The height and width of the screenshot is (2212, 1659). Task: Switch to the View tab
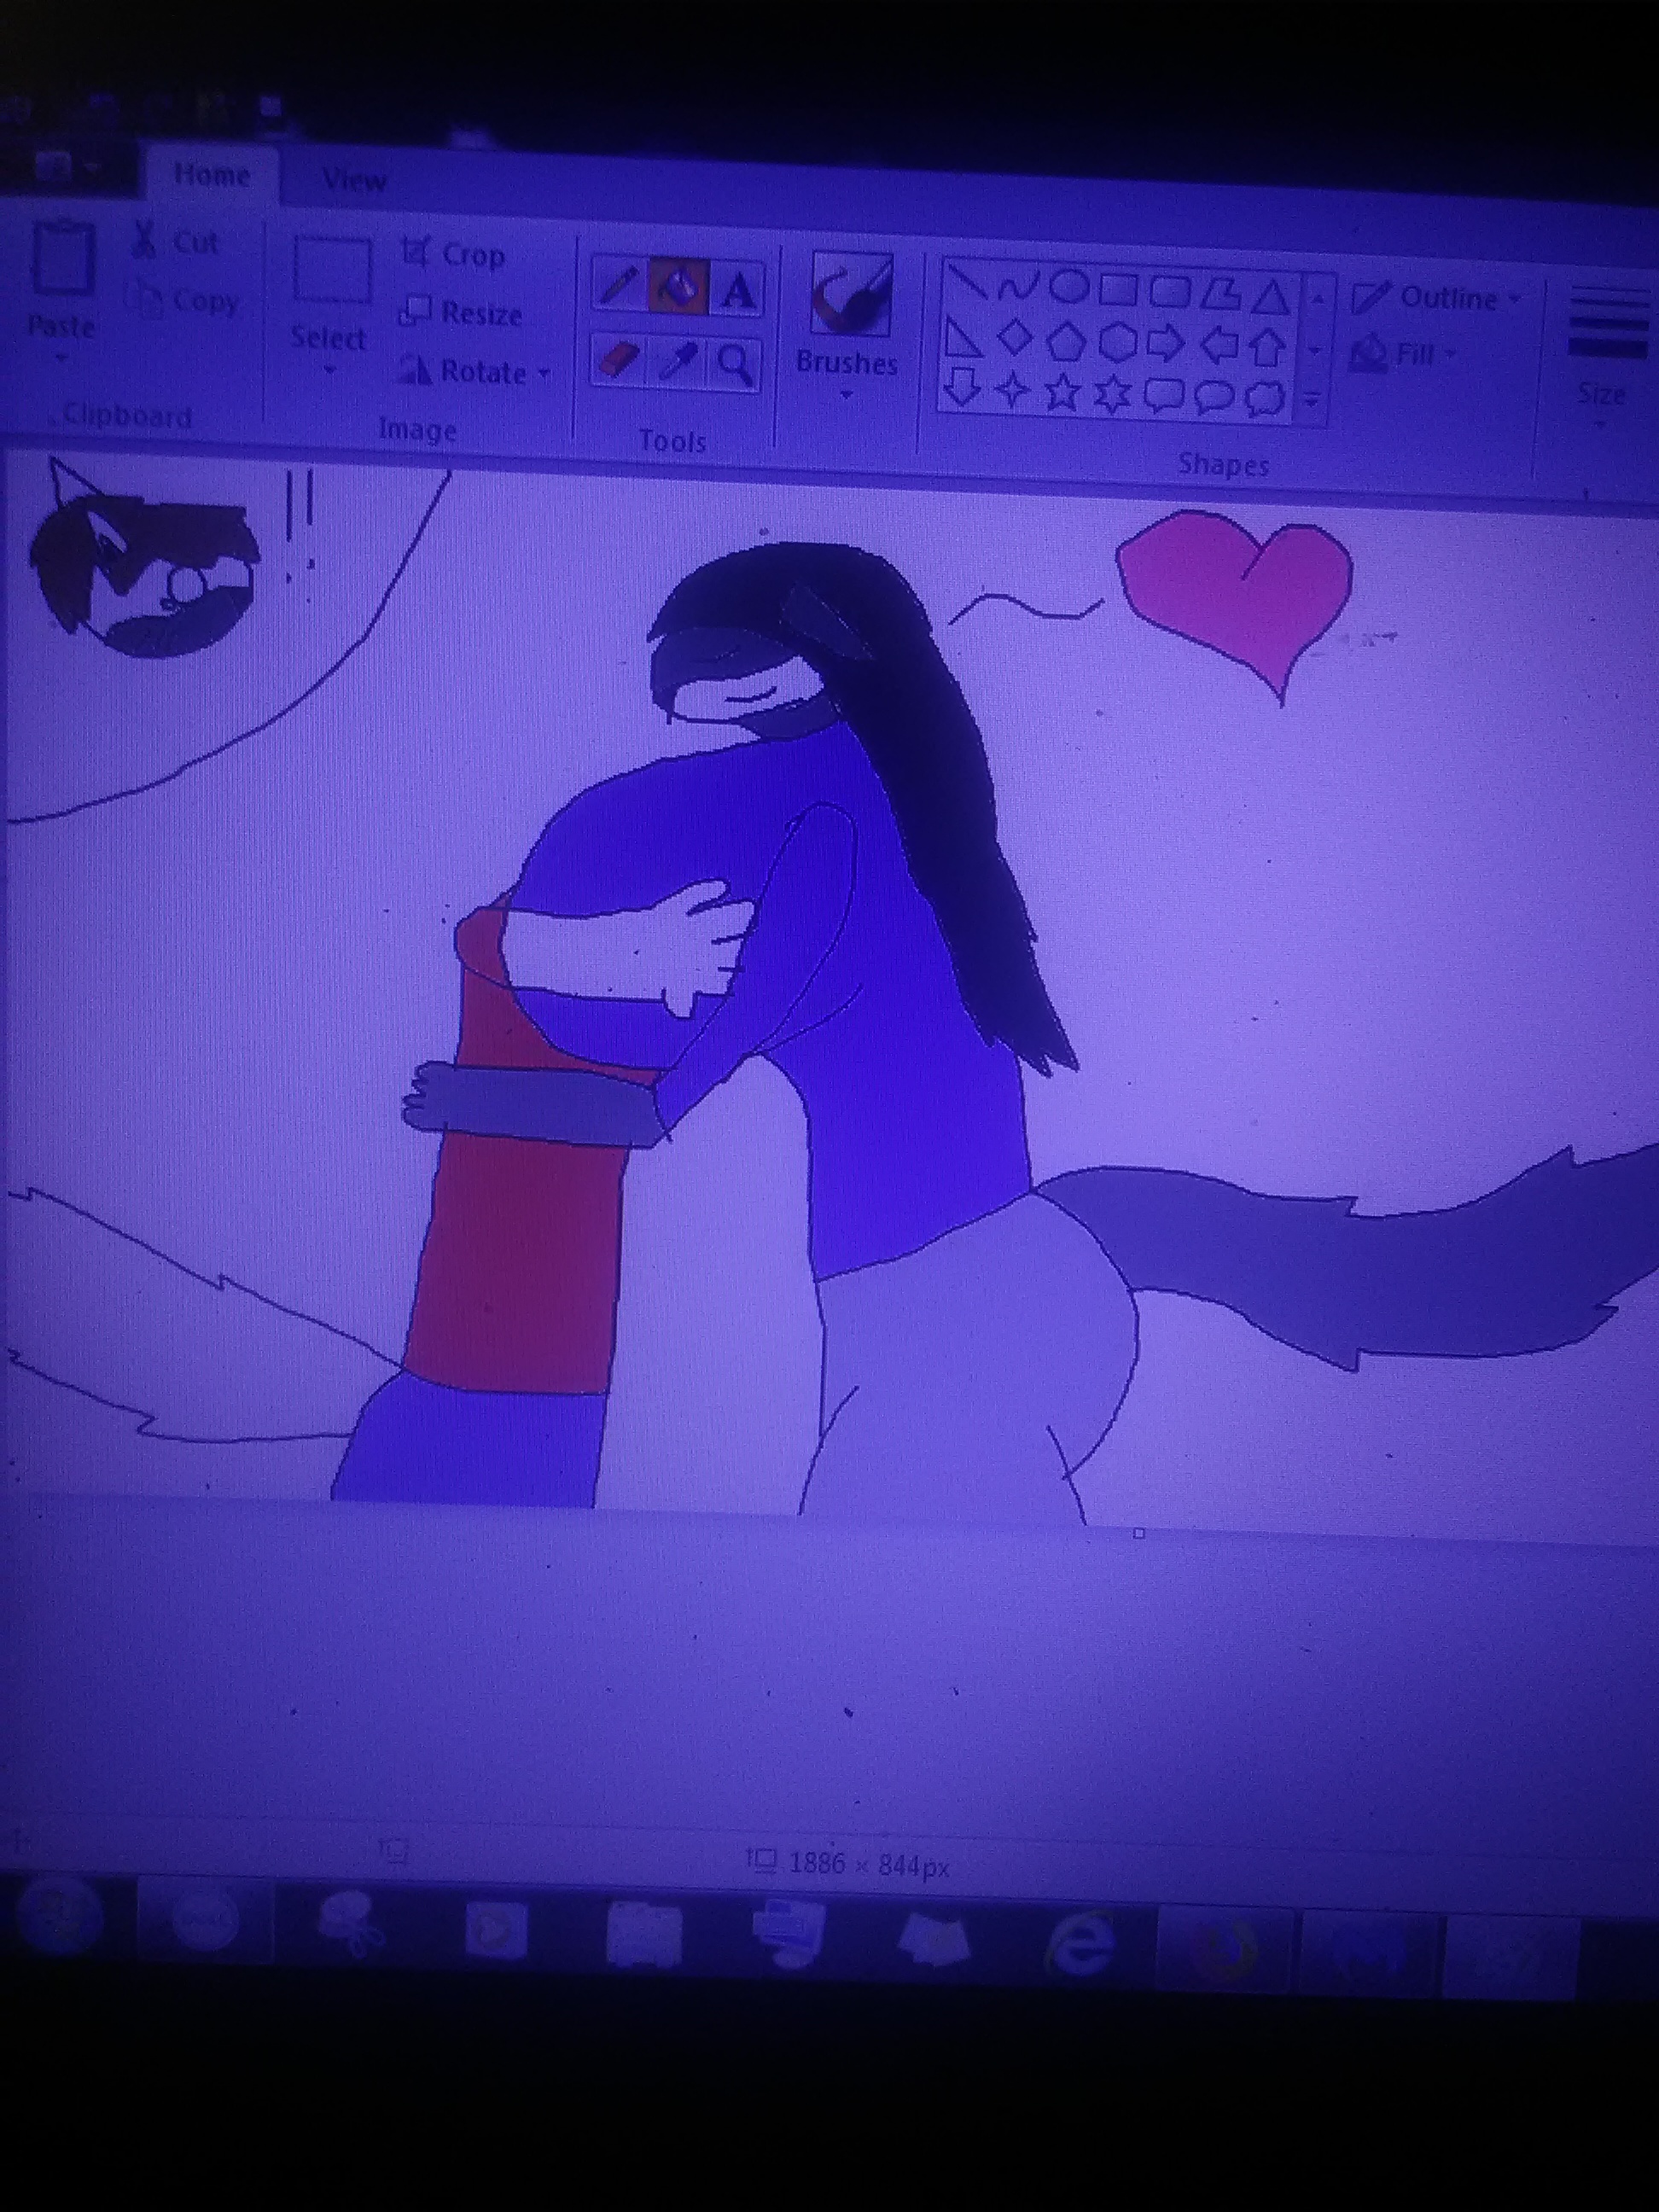point(353,180)
